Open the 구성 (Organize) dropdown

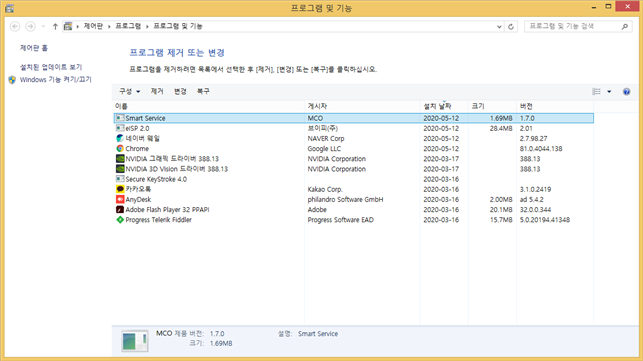(130, 91)
